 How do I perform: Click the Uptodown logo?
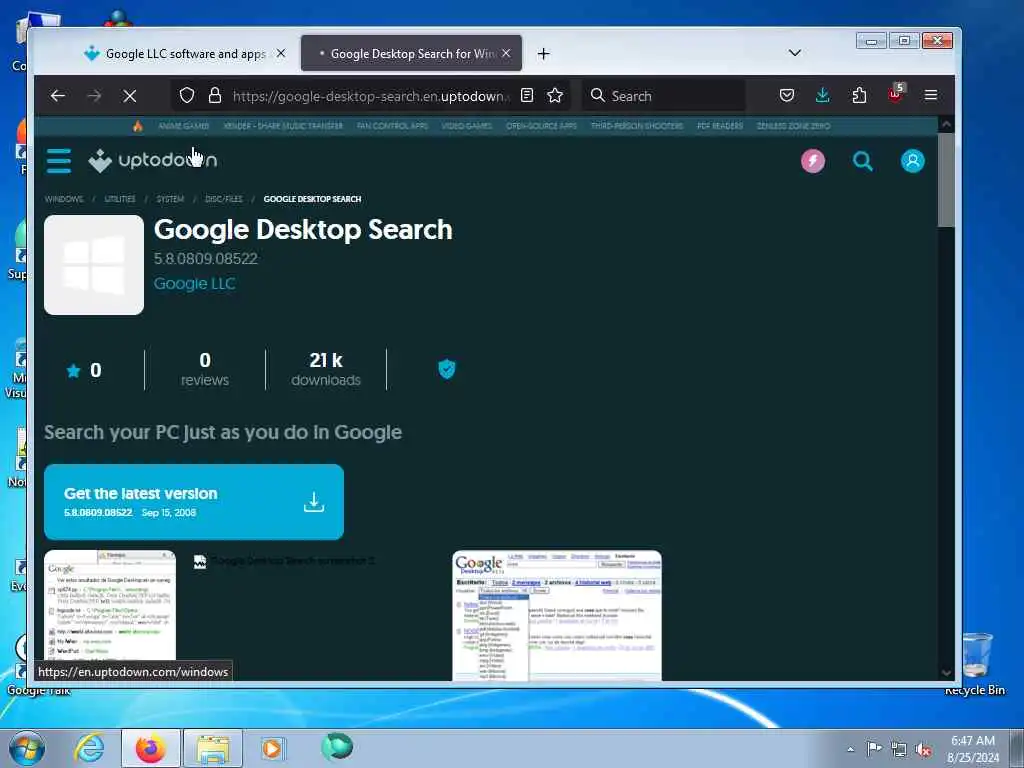pos(152,161)
